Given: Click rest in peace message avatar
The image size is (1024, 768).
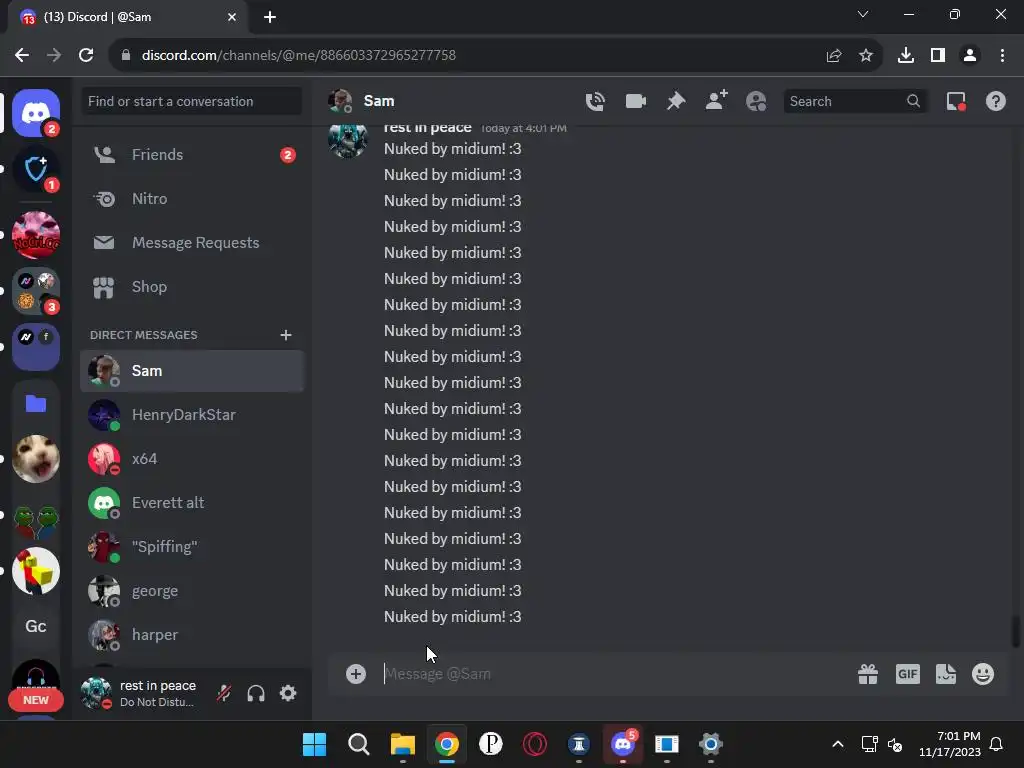Looking at the screenshot, I should pos(348,139).
